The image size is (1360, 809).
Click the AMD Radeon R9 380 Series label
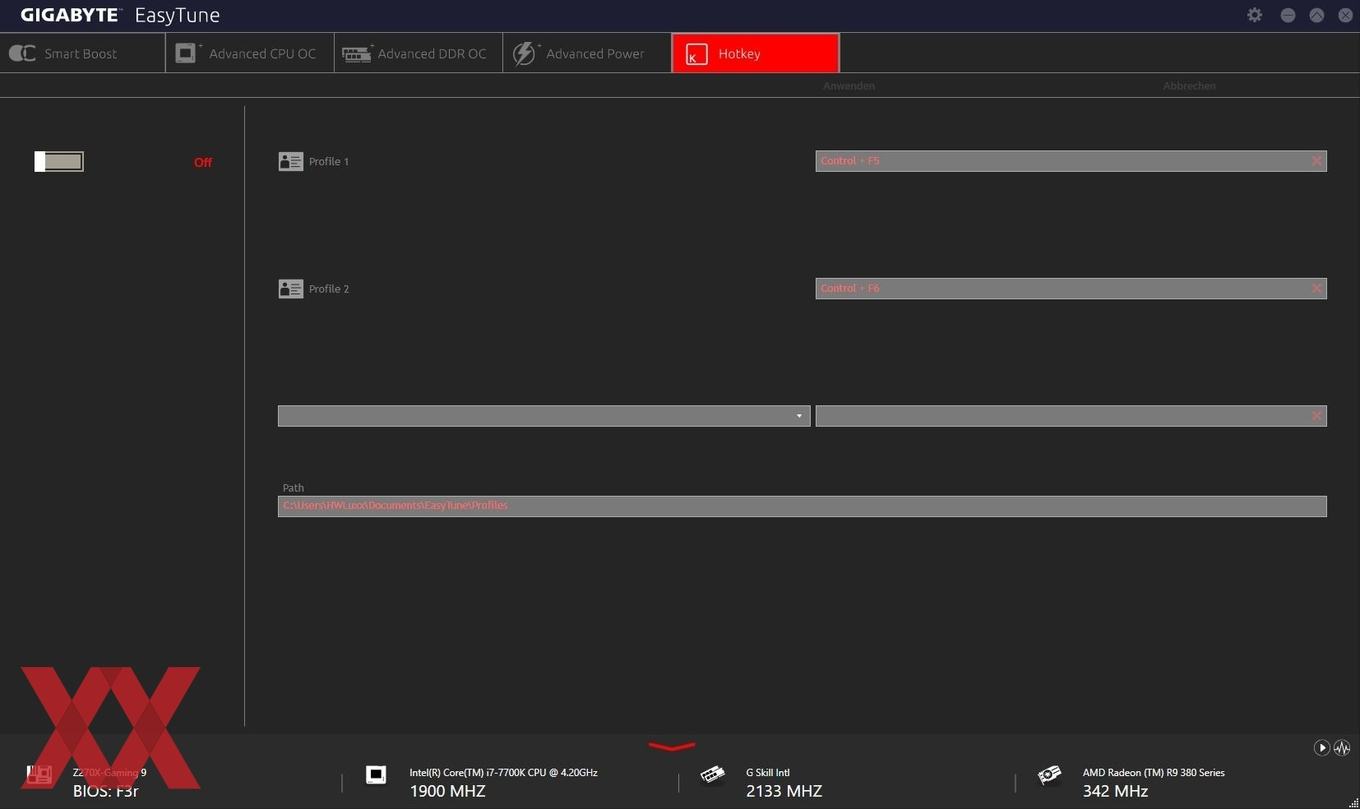click(x=1153, y=772)
